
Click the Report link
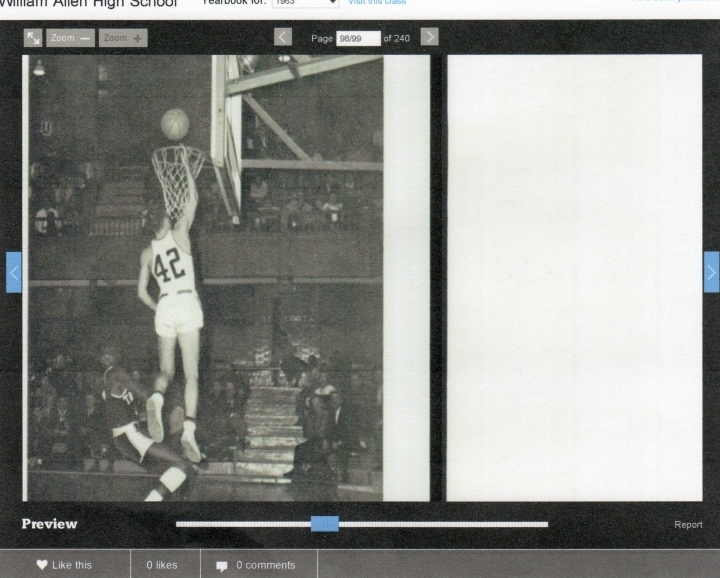688,524
